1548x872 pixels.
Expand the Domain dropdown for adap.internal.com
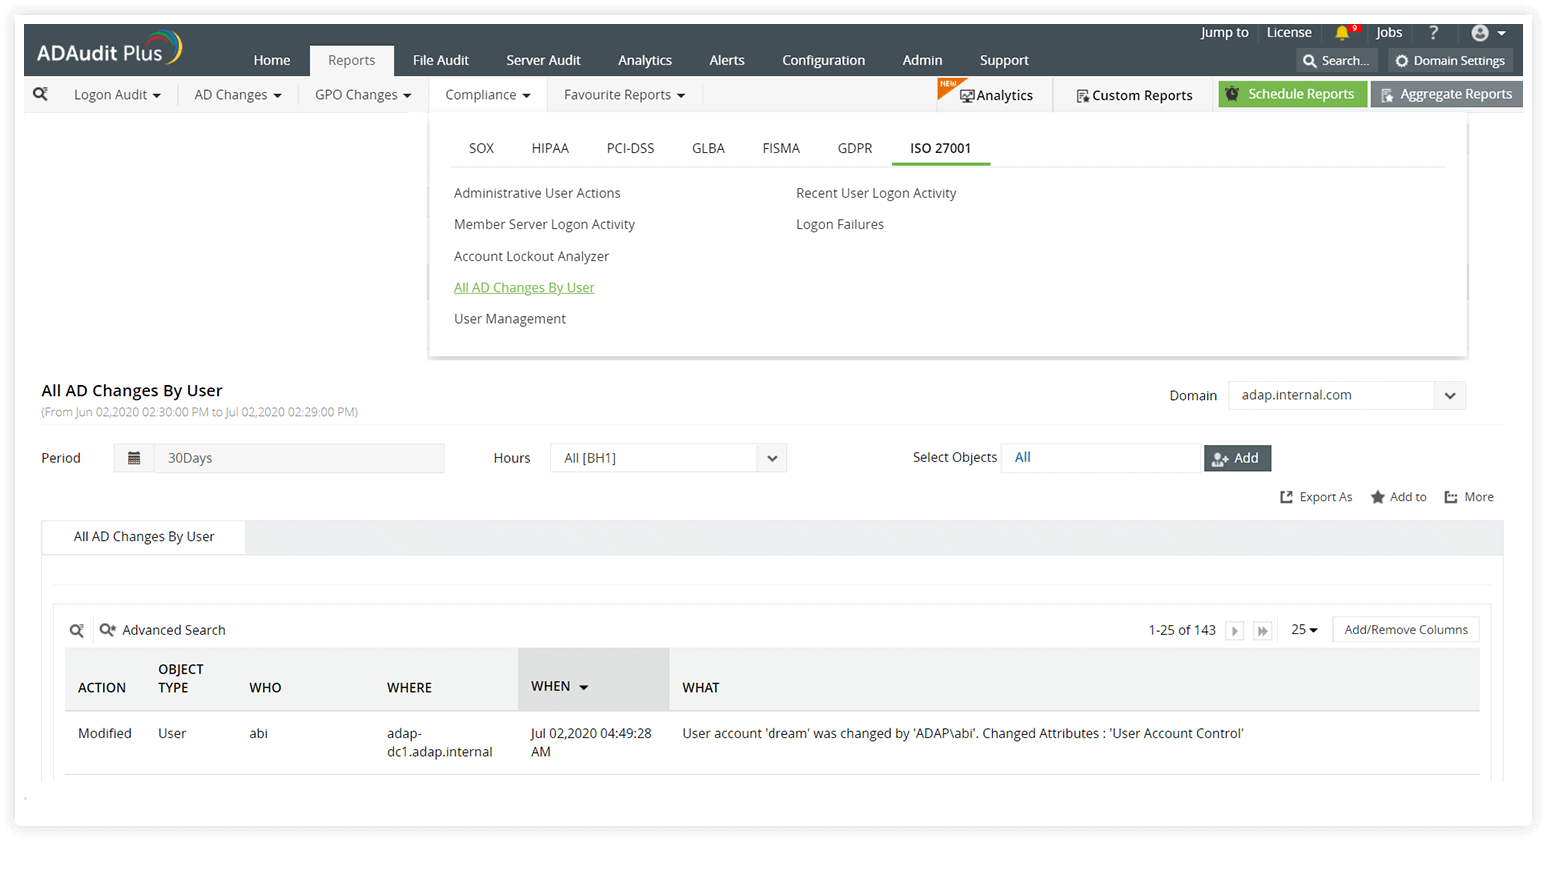1449,394
